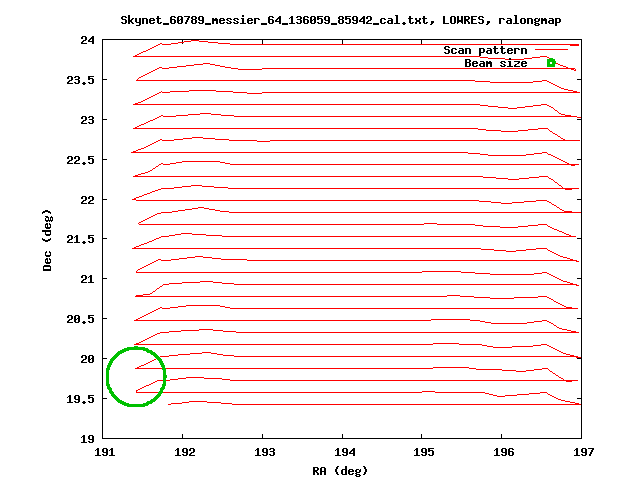Click the 'Beam size' legend label

click(x=496, y=64)
